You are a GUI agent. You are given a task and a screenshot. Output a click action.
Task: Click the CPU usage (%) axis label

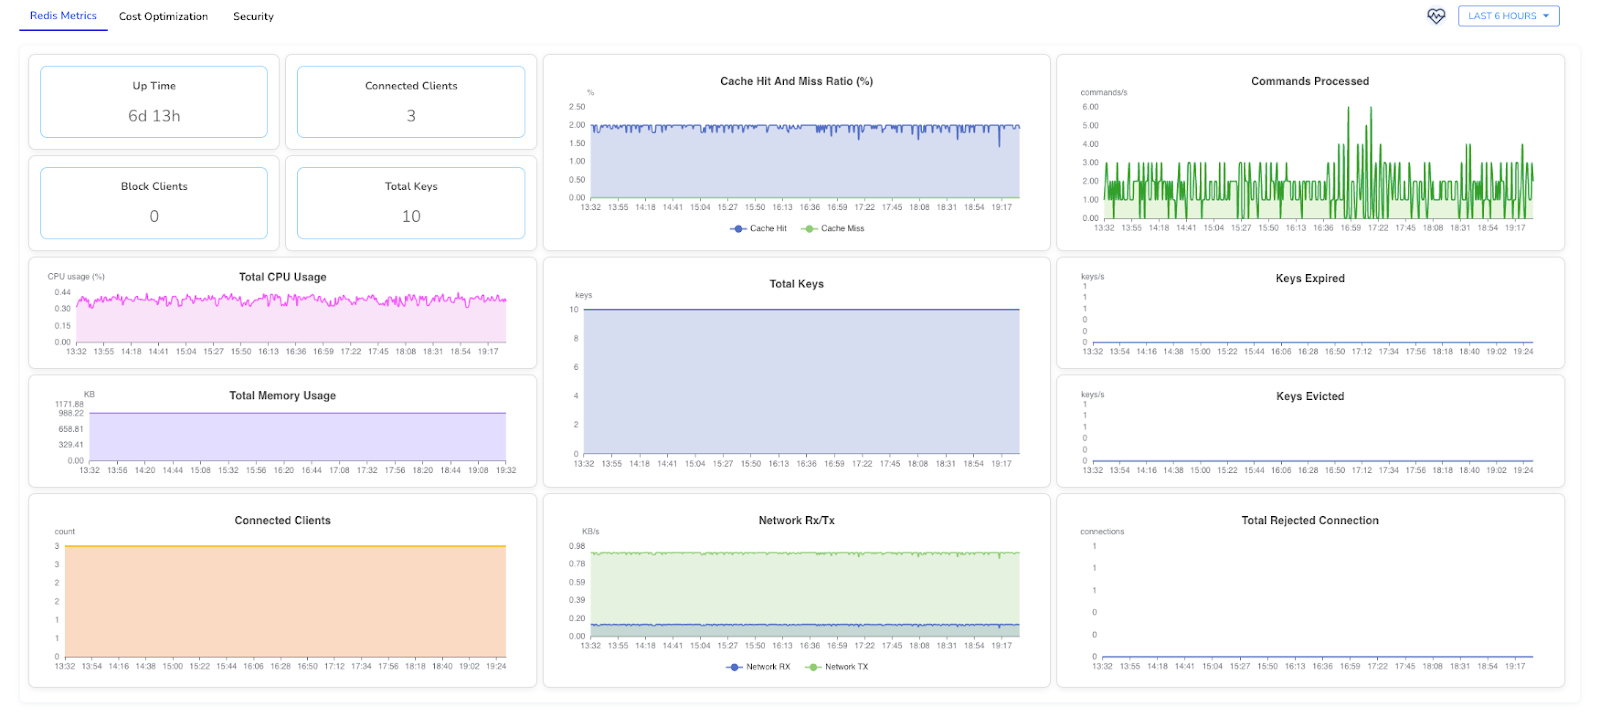76,277
